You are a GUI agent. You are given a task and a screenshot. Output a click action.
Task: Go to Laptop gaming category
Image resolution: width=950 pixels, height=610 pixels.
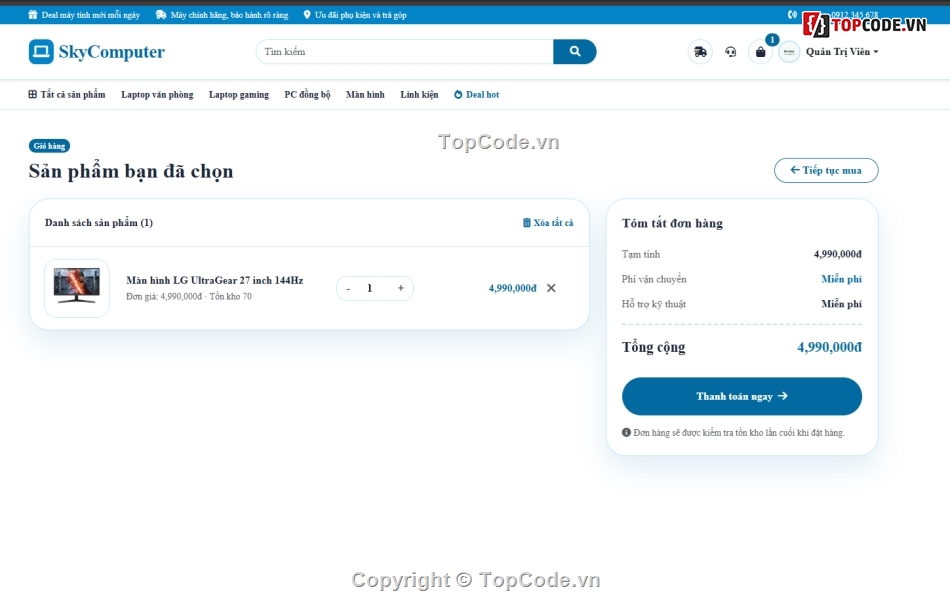(239, 94)
